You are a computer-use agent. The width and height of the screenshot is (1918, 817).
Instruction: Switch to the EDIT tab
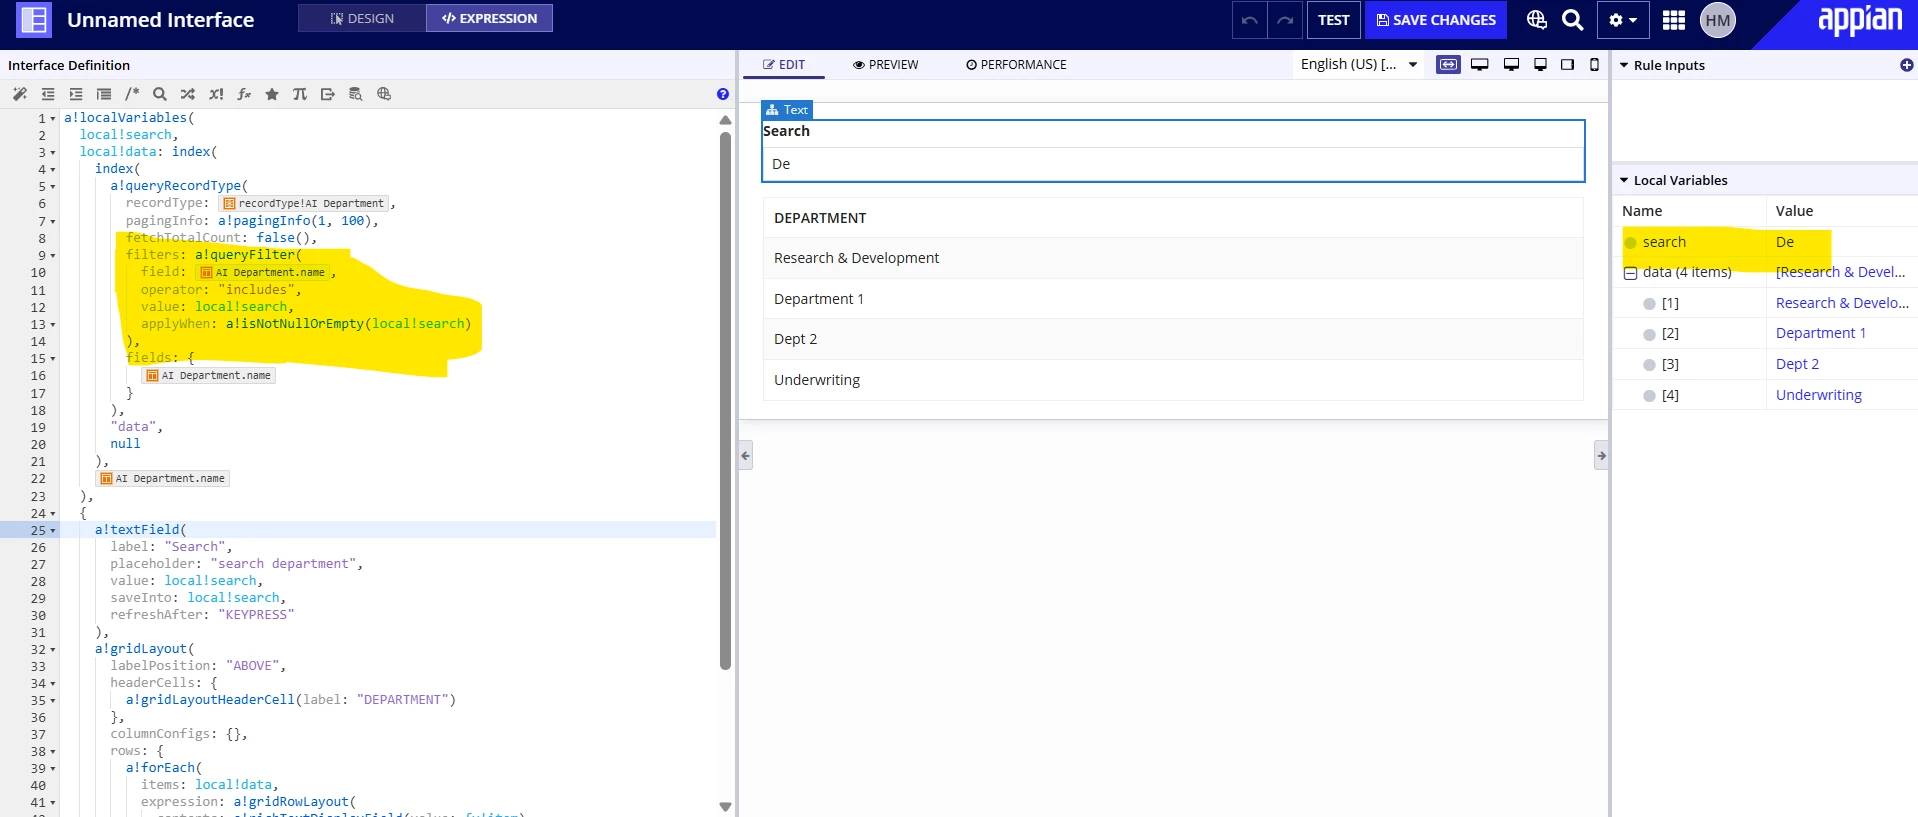tap(784, 65)
